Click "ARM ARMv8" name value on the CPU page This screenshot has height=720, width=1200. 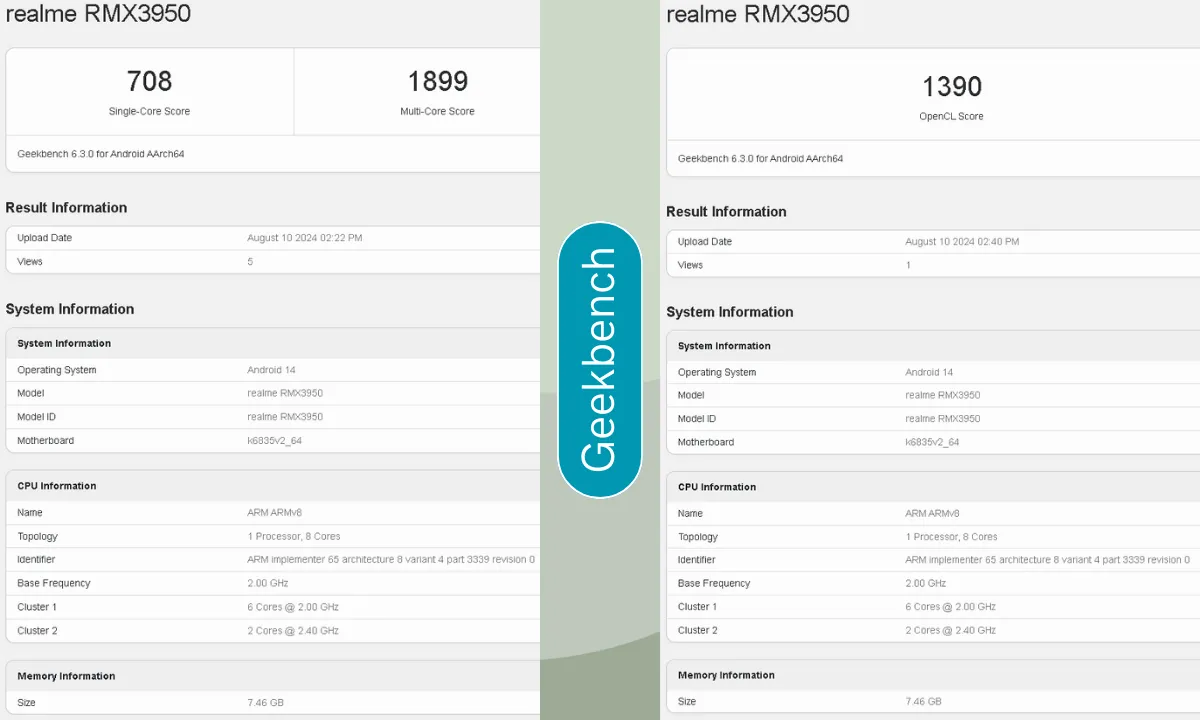[x=274, y=513]
